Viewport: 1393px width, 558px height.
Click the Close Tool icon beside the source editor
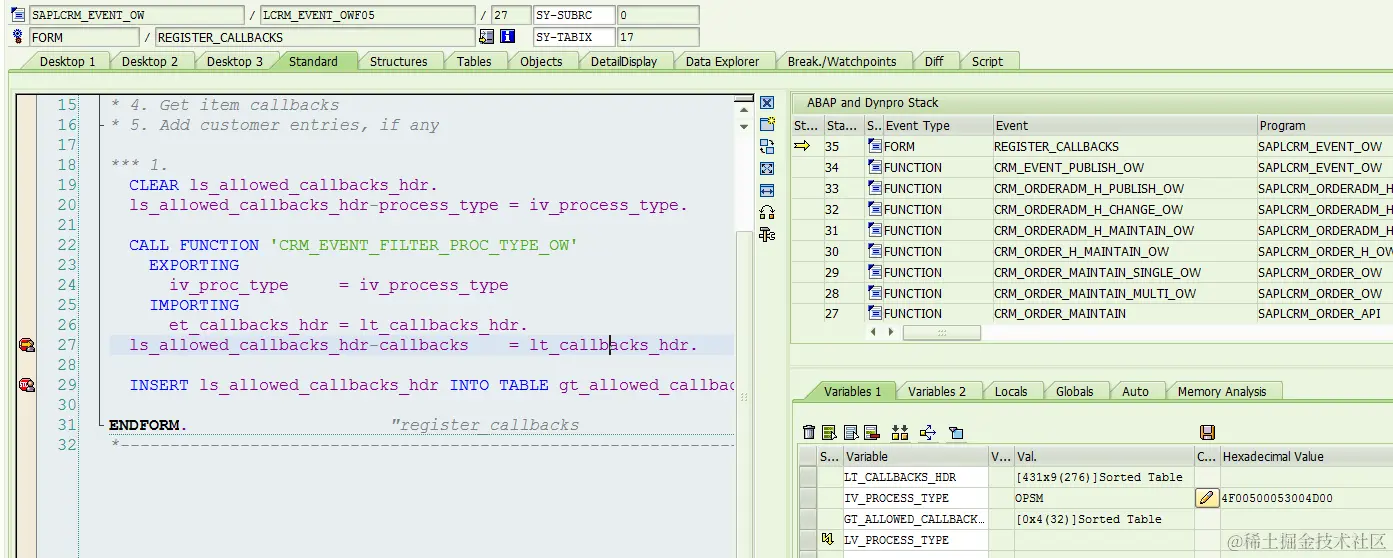pyautogui.click(x=767, y=103)
